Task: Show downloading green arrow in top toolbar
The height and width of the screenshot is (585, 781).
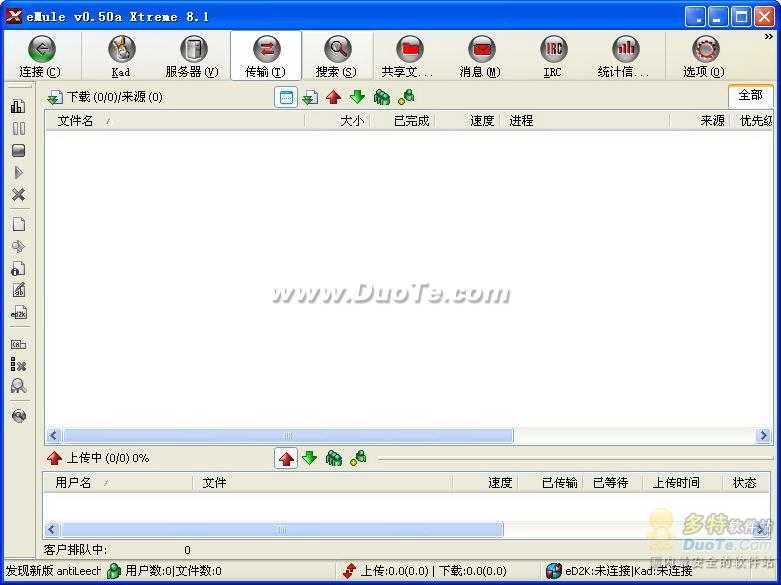Action: point(357,97)
